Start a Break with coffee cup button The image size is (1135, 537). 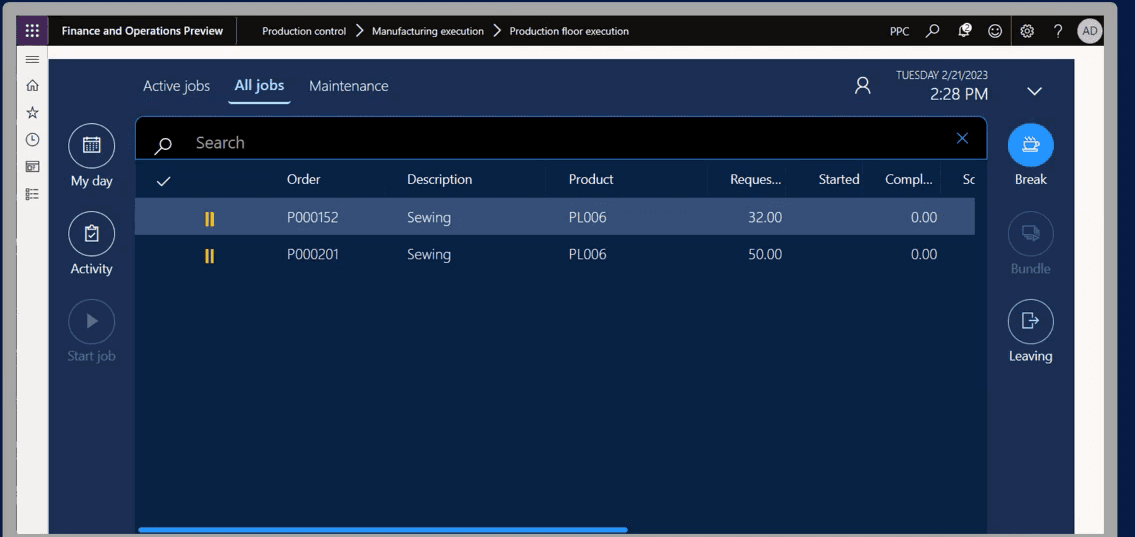coord(1031,145)
